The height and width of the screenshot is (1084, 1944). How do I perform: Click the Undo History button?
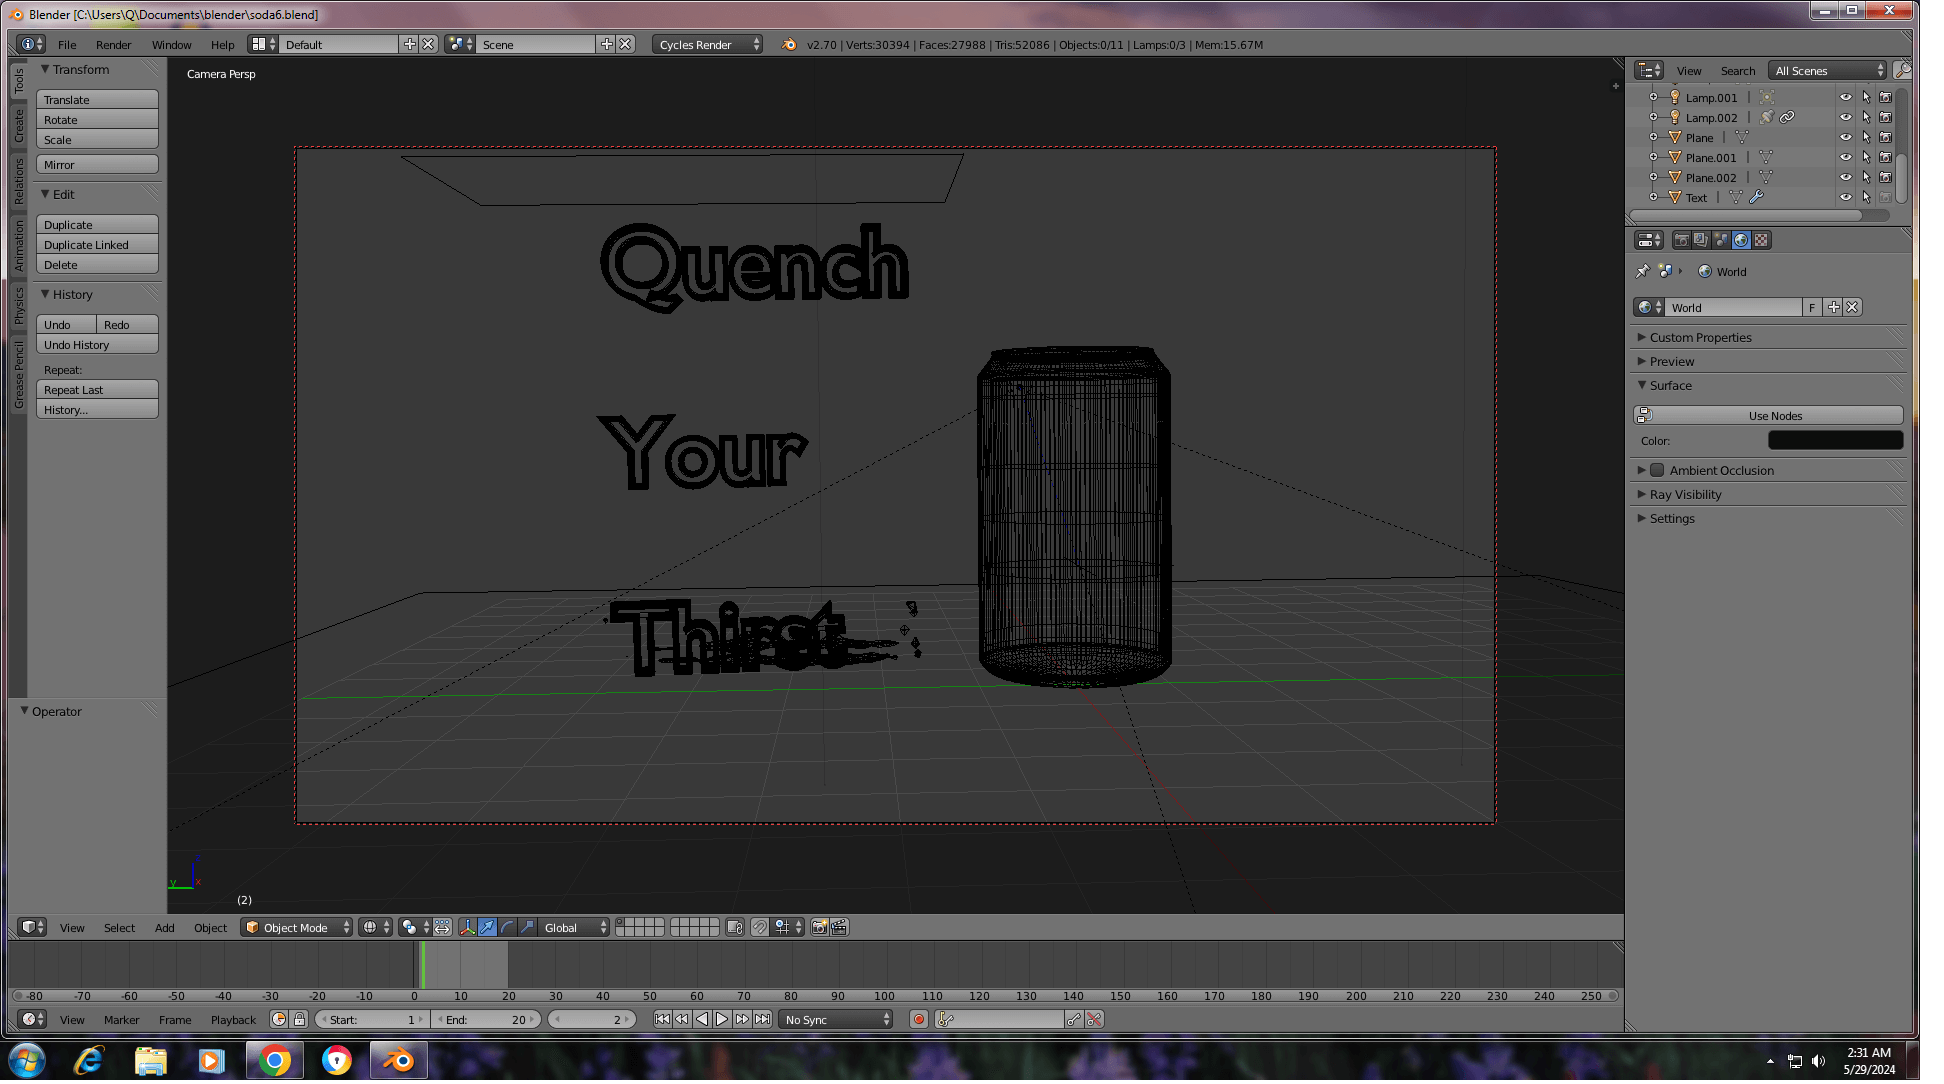pyautogui.click(x=98, y=345)
